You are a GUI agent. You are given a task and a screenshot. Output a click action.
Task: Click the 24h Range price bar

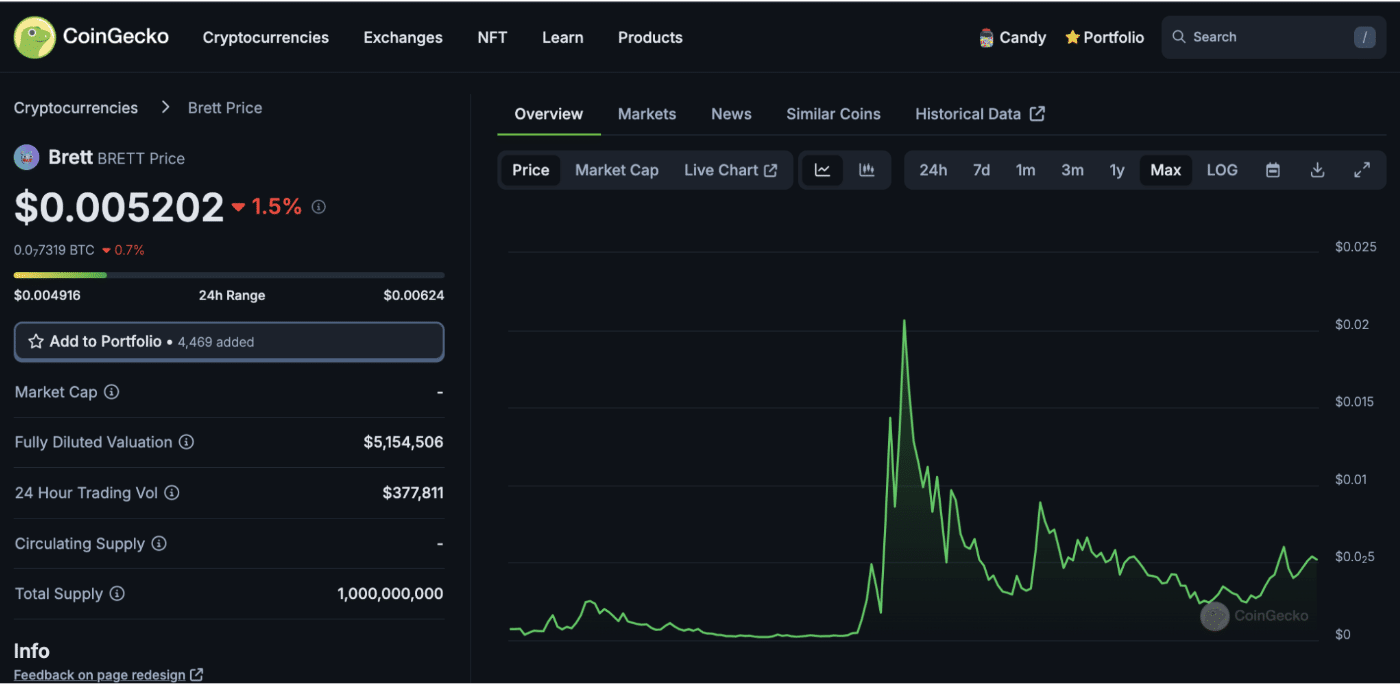pyautogui.click(x=229, y=275)
